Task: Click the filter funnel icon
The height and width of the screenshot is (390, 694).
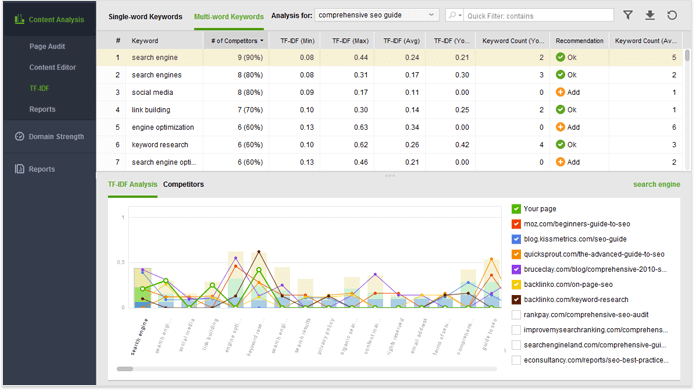Action: click(628, 15)
